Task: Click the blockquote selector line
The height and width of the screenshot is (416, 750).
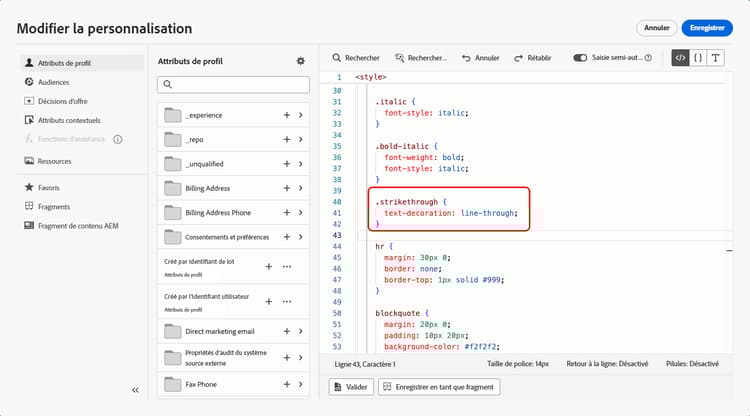Action: [397, 313]
